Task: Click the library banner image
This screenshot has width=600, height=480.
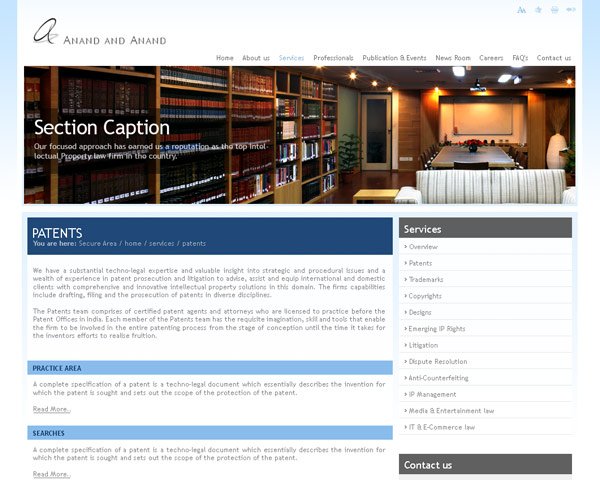Action: pos(299,135)
